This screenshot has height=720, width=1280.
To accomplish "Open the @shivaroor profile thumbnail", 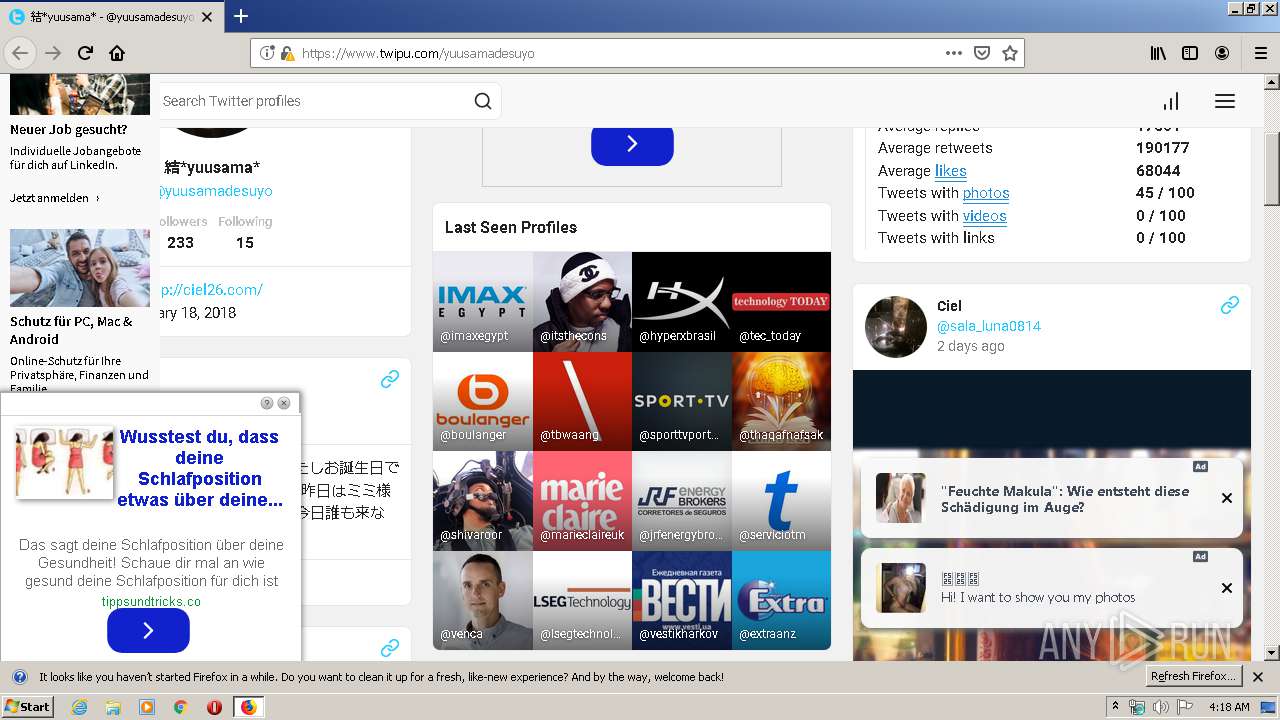I will 483,501.
